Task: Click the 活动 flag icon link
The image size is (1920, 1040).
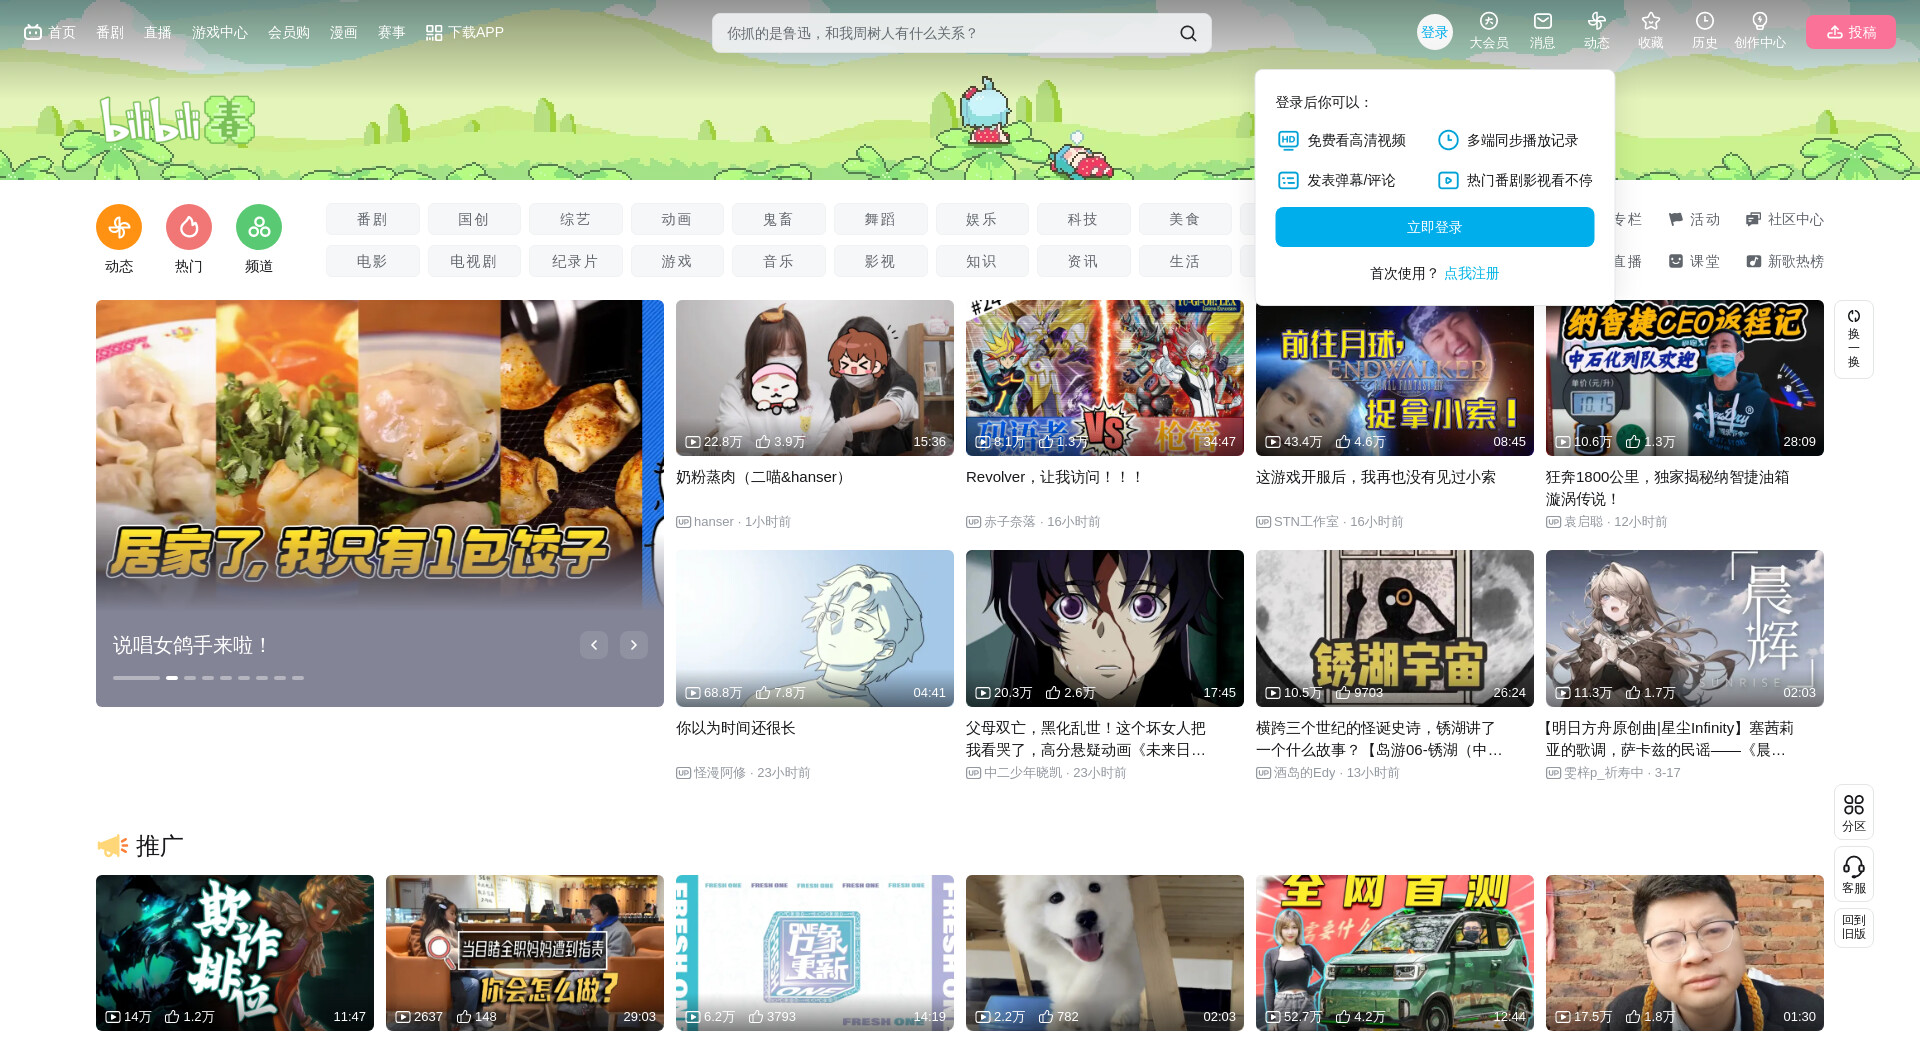Action: click(x=1694, y=219)
